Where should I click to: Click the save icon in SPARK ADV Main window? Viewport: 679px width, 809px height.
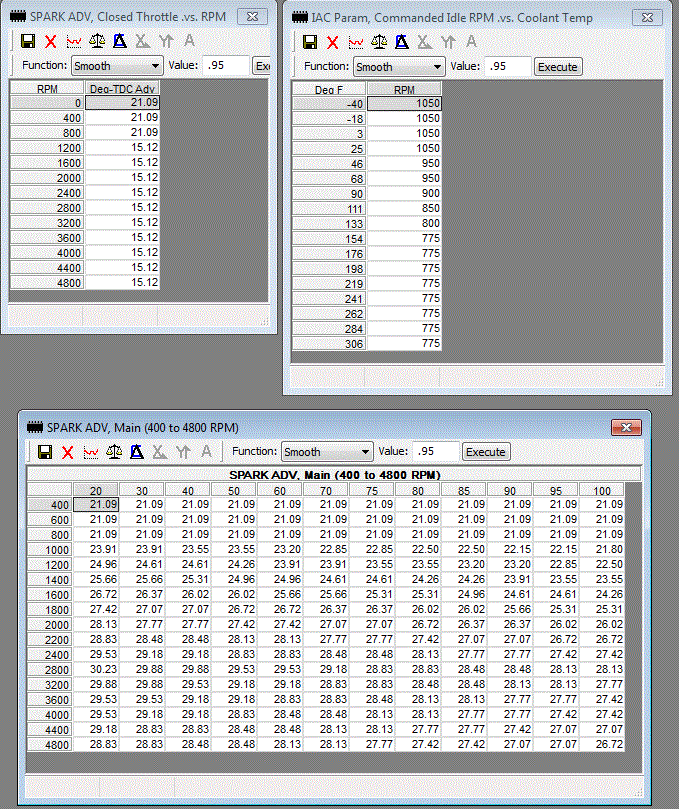tap(45, 452)
